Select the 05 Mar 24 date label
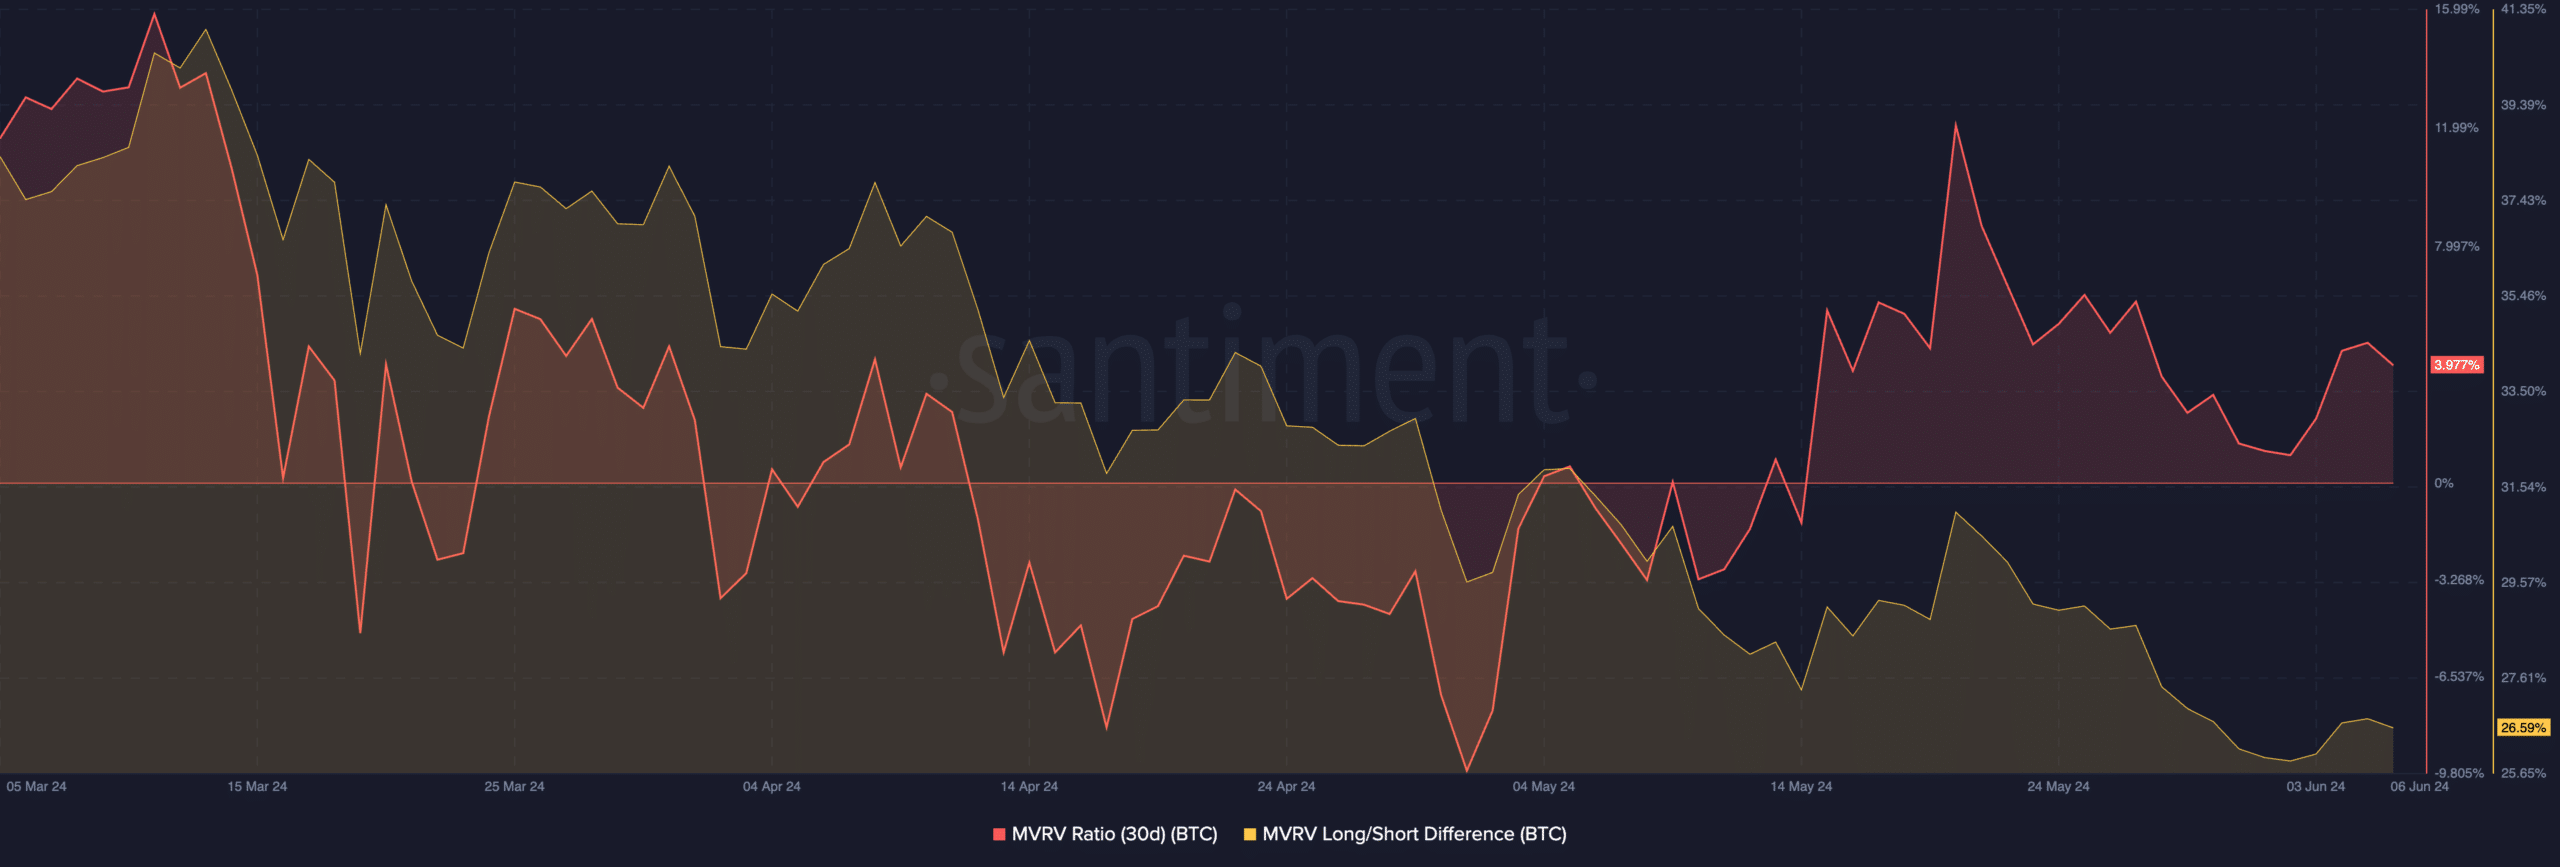2560x867 pixels. (36, 787)
